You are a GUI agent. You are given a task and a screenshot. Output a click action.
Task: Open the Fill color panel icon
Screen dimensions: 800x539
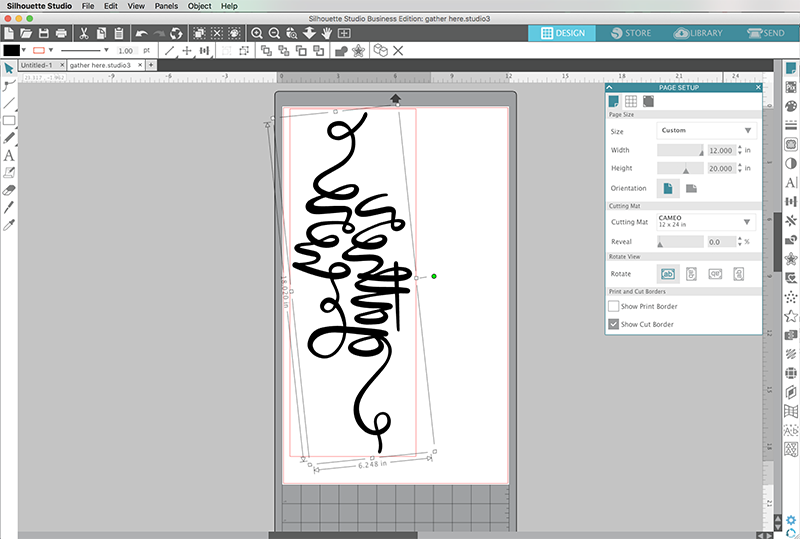[791, 106]
